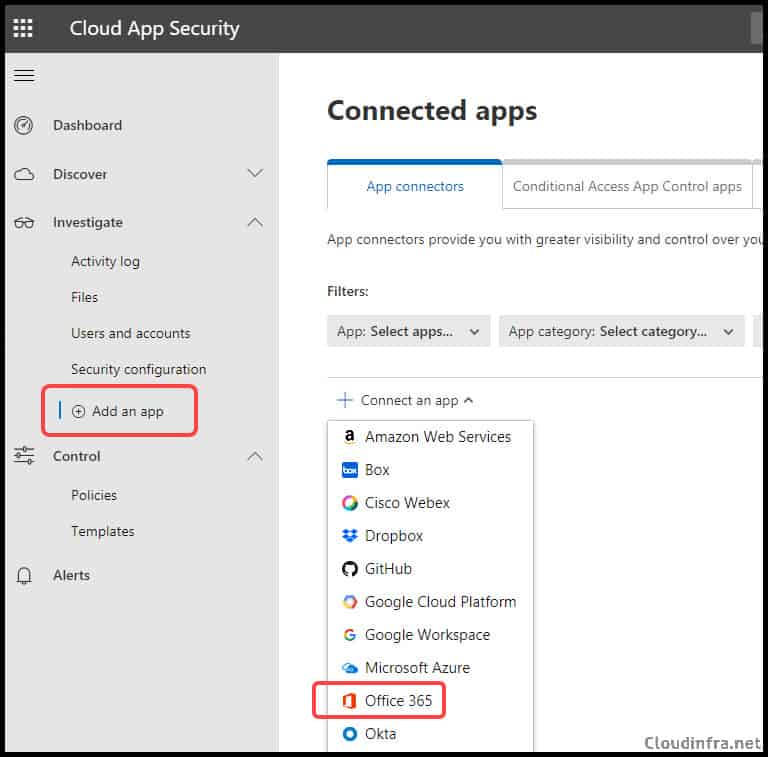Open Security configuration

click(x=139, y=369)
